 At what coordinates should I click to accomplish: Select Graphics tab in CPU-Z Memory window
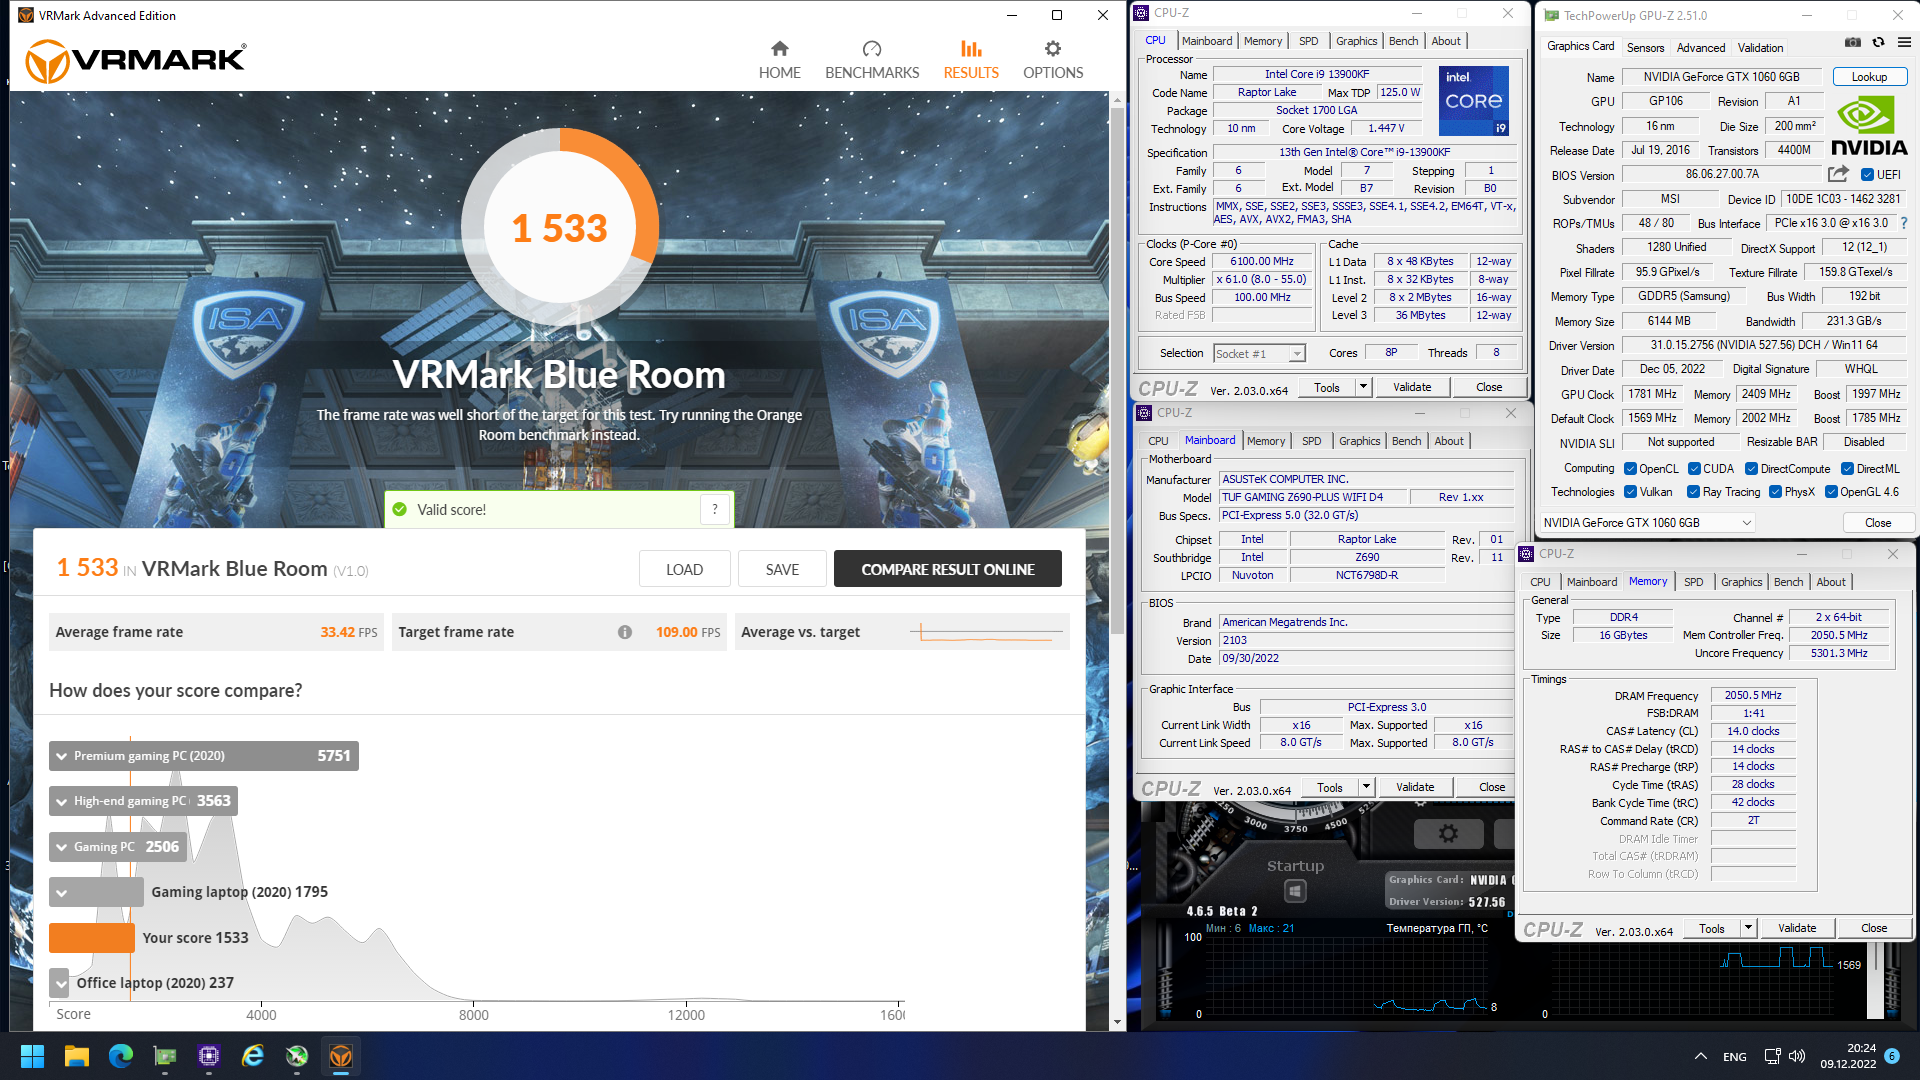coord(1741,582)
